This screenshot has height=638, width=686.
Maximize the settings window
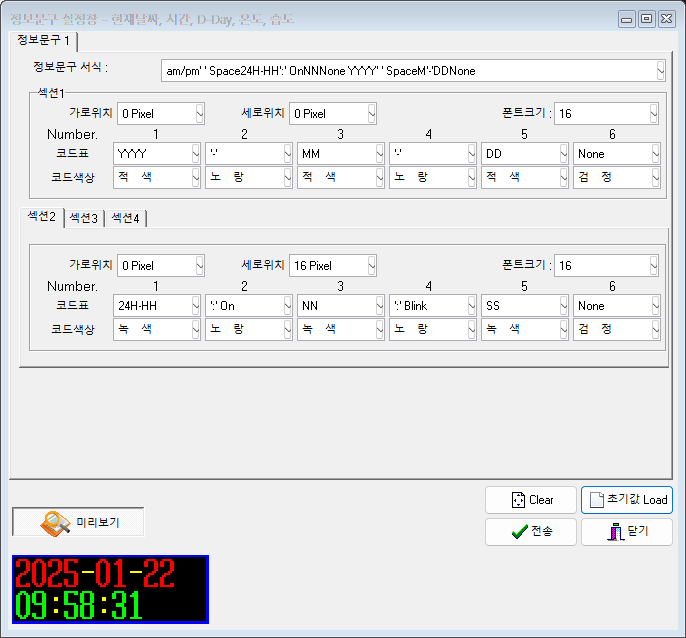coord(646,19)
